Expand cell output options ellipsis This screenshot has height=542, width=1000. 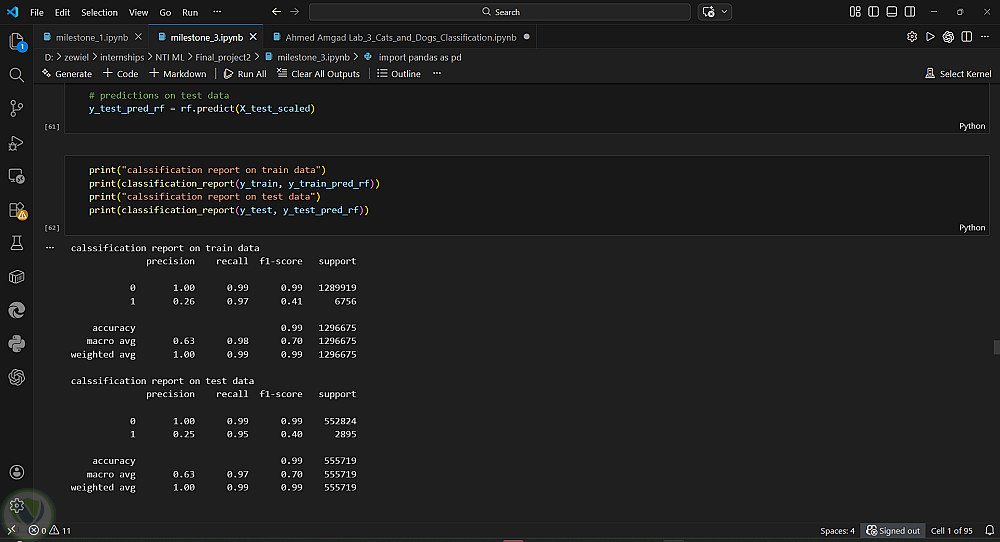click(50, 247)
